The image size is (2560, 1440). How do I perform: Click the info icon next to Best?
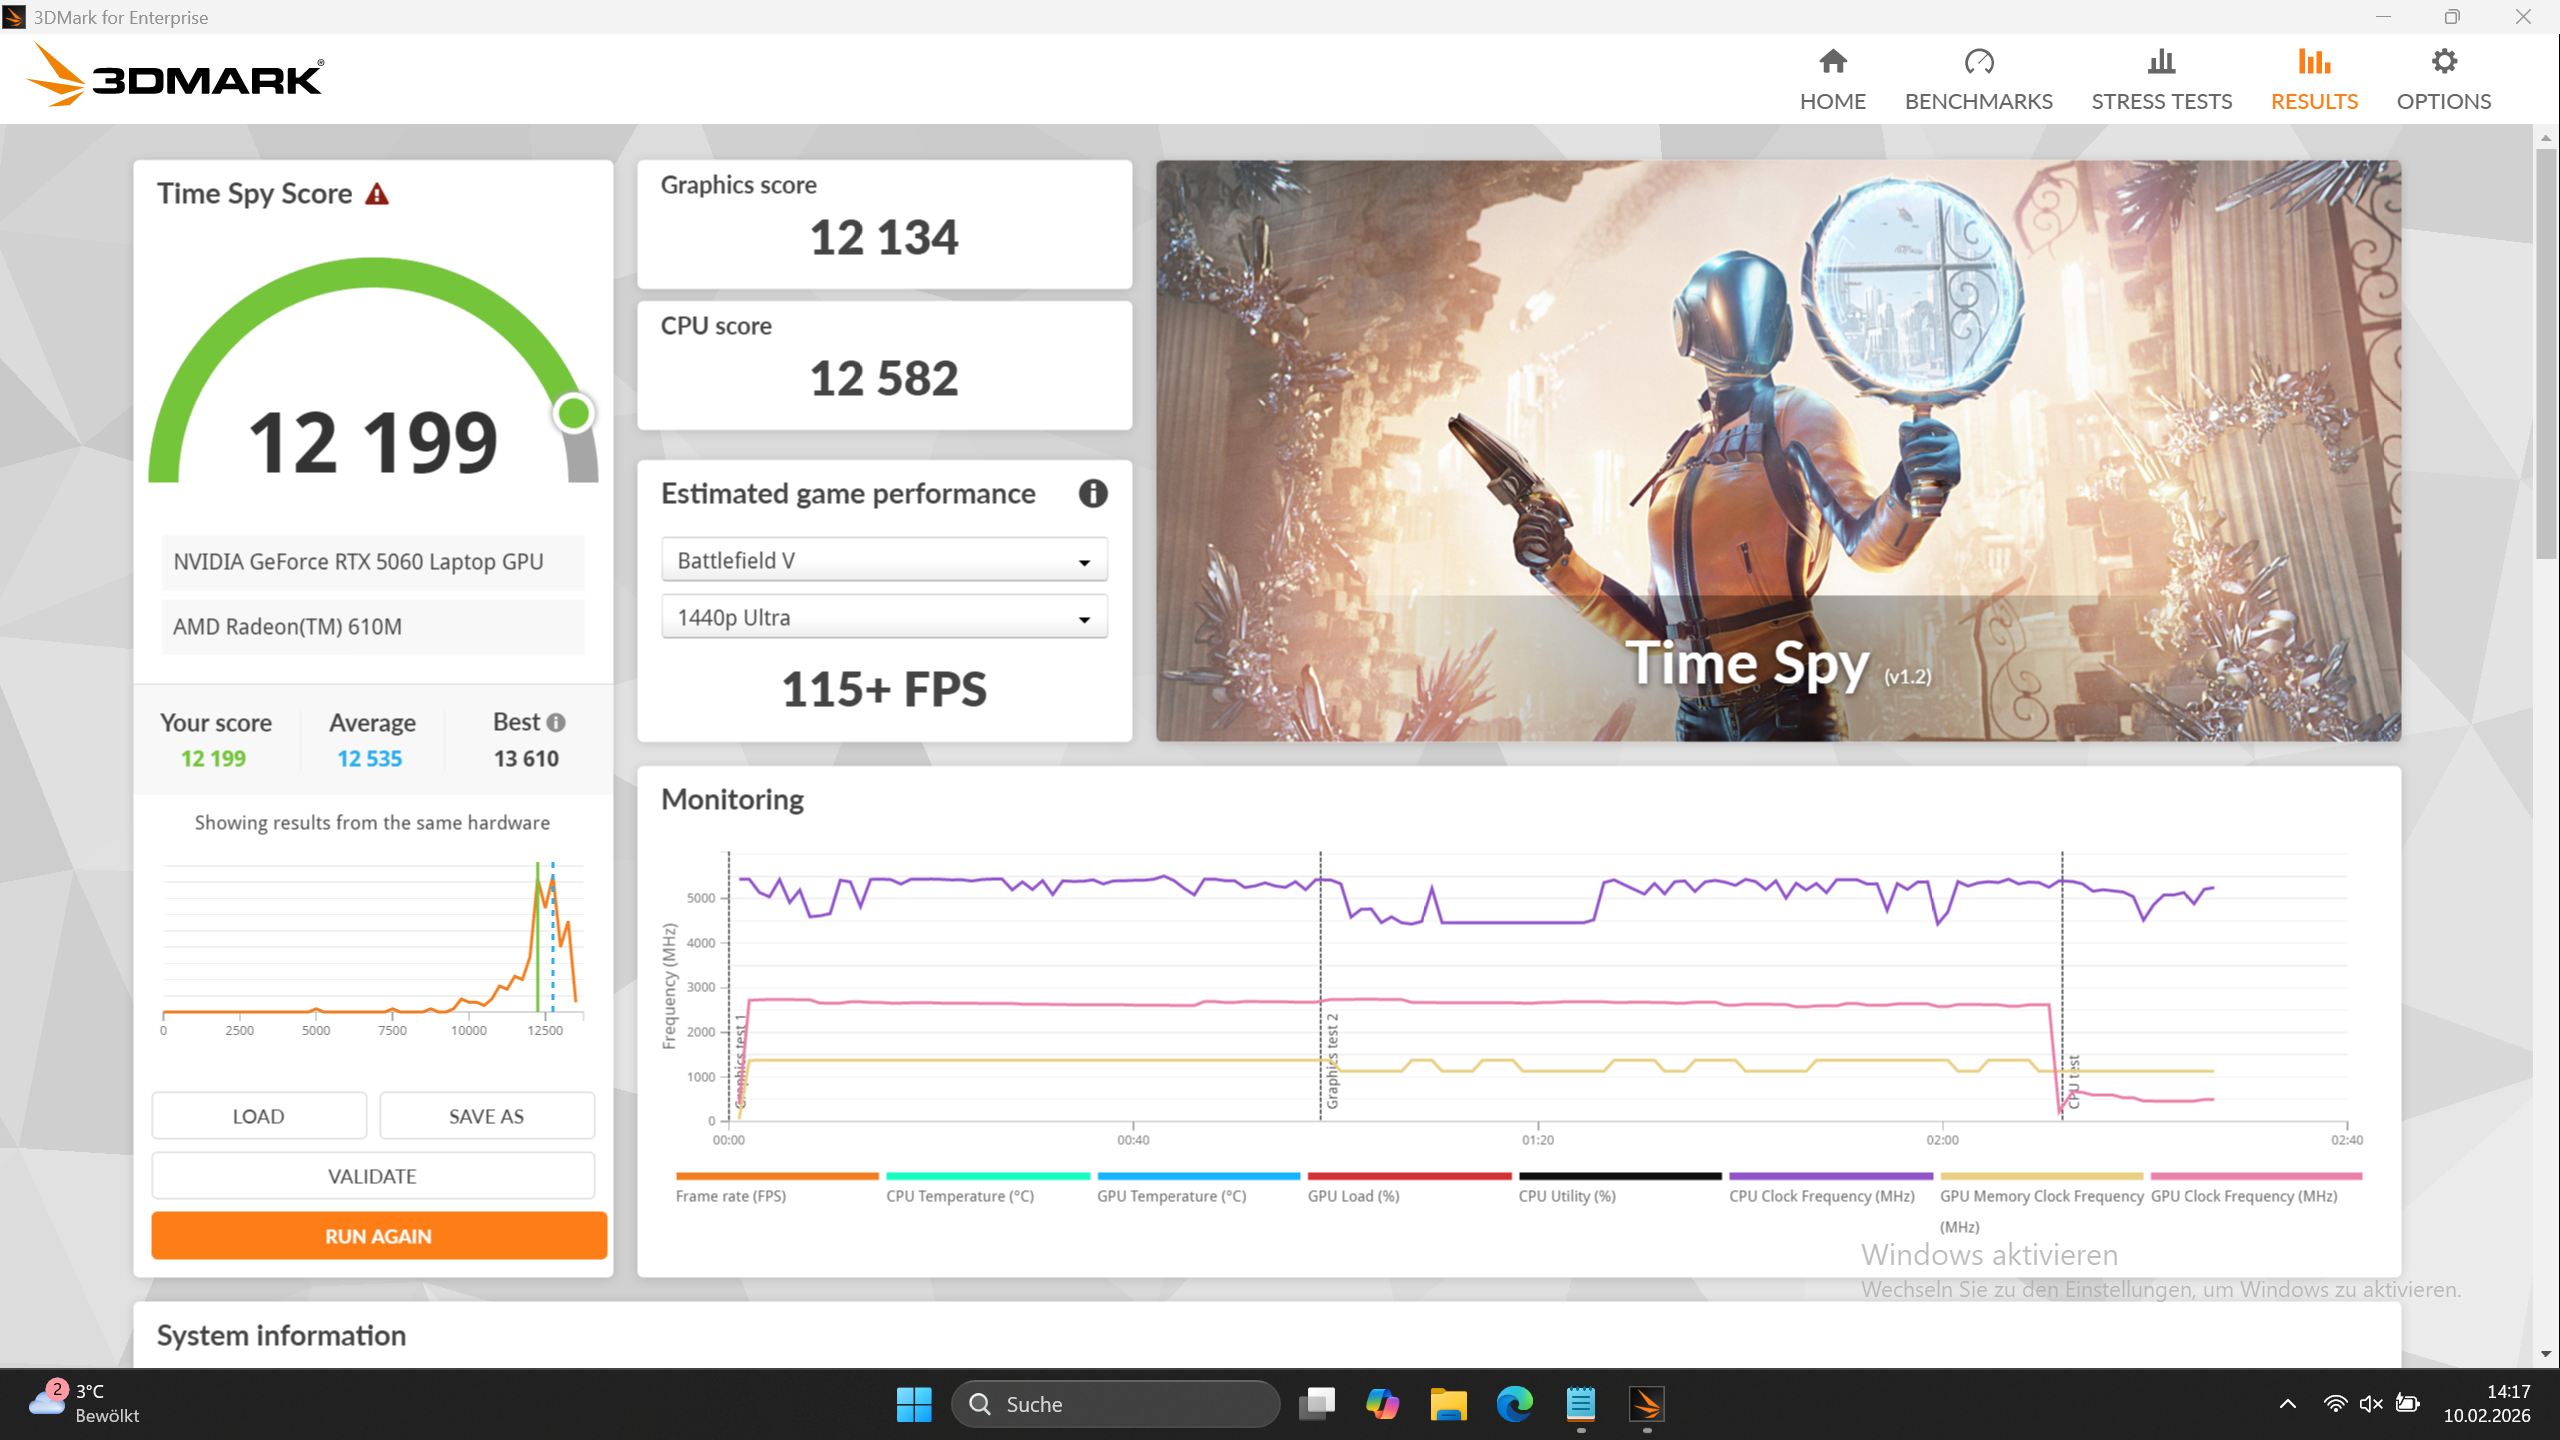coord(556,722)
